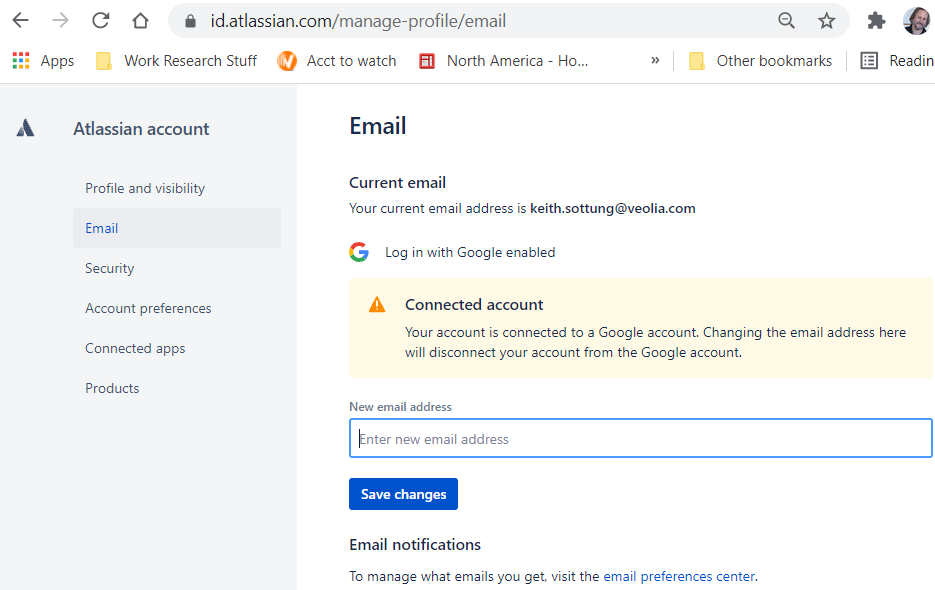Image resolution: width=935 pixels, height=590 pixels.
Task: Click the New email address field
Action: pos(641,438)
